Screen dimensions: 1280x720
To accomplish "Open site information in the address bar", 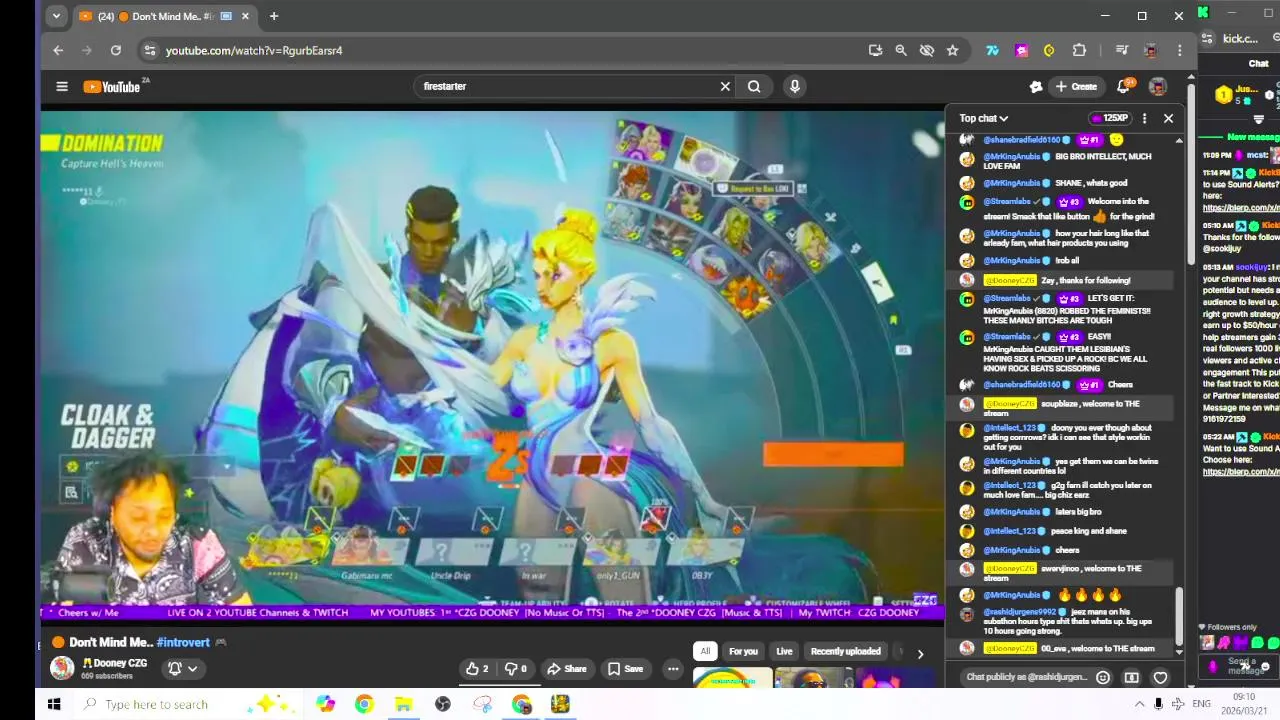I will pyautogui.click(x=150, y=50).
